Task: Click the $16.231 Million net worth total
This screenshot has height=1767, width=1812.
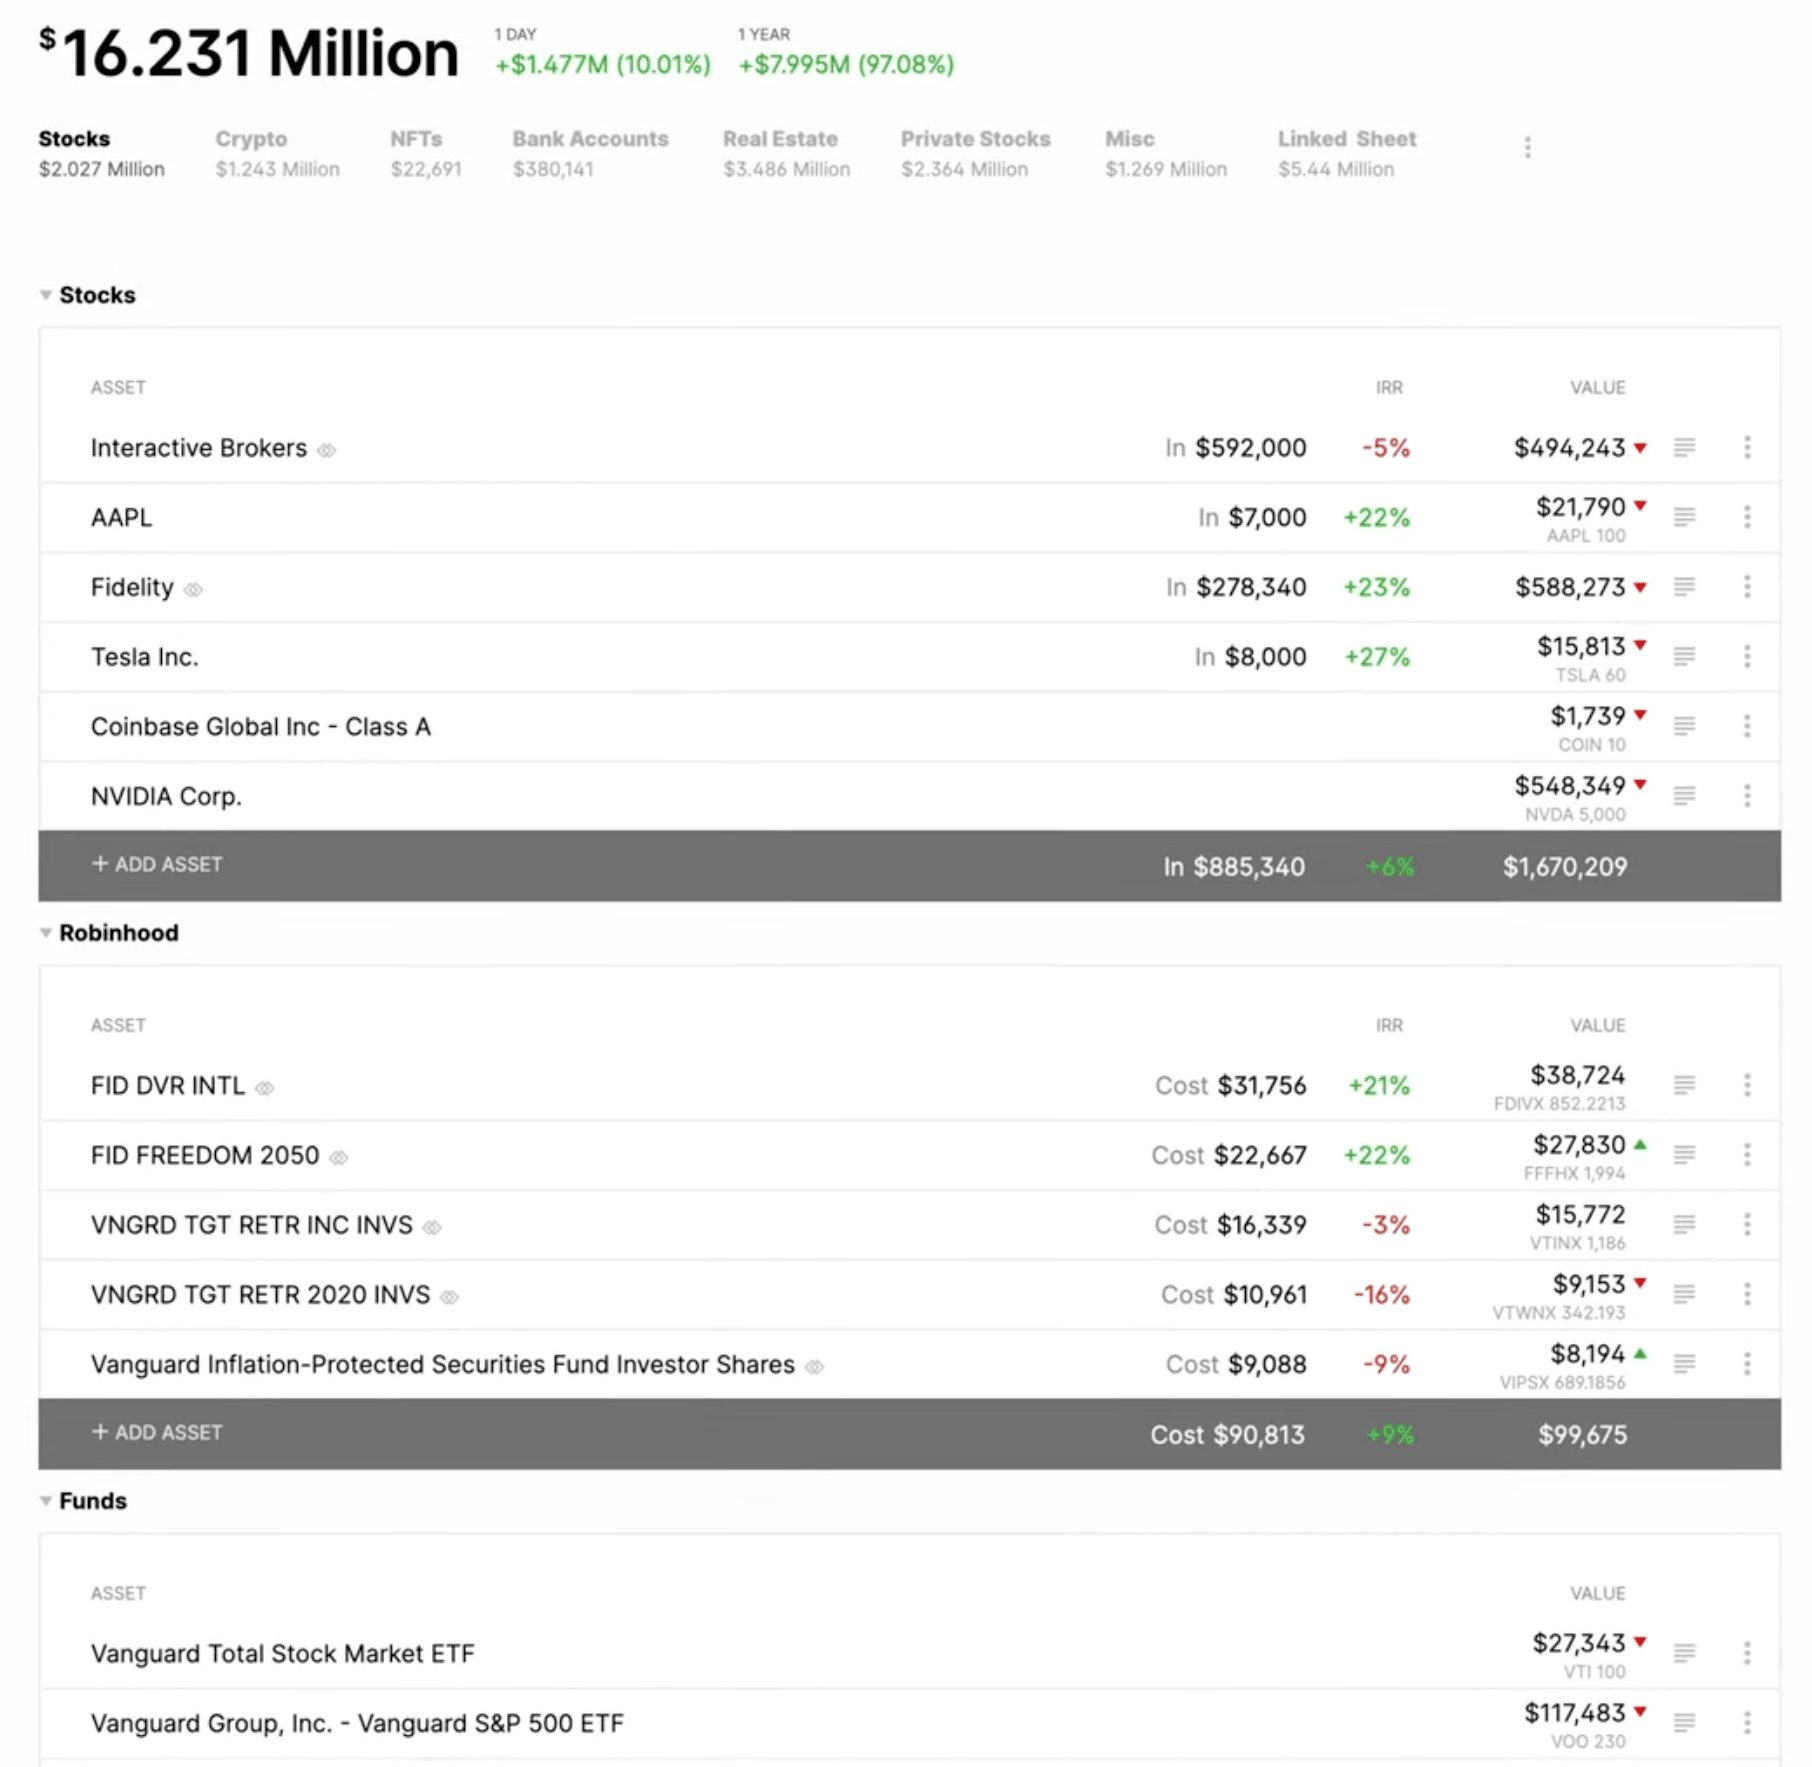Action: 249,53
